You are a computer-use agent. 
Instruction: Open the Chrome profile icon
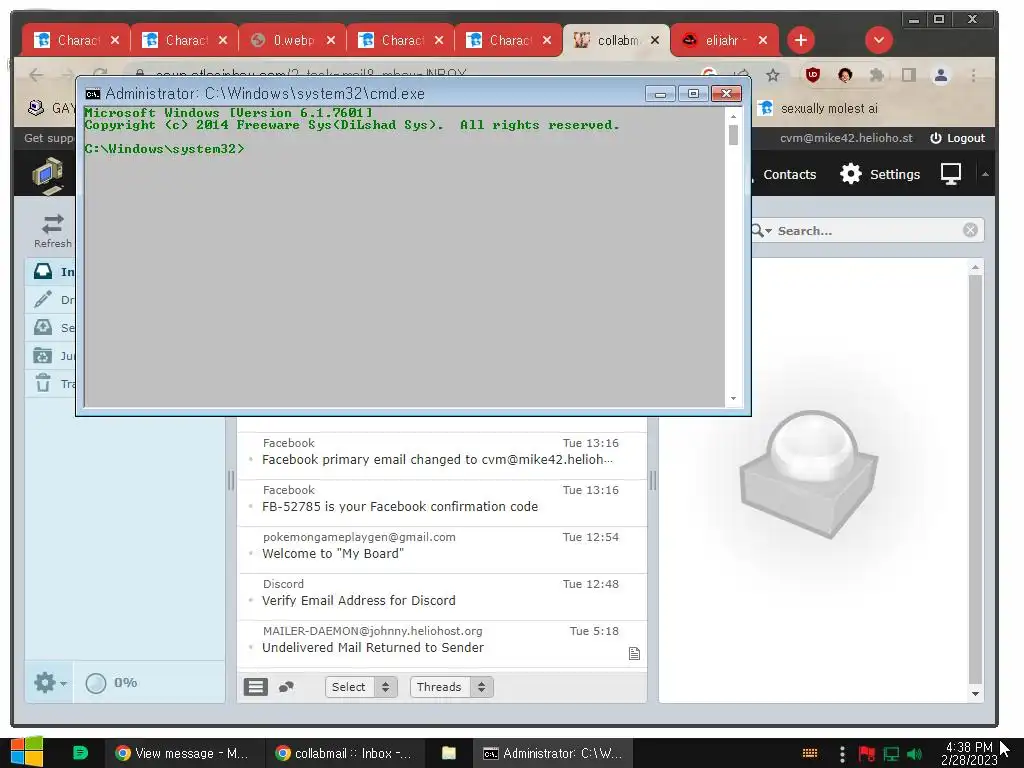click(940, 75)
